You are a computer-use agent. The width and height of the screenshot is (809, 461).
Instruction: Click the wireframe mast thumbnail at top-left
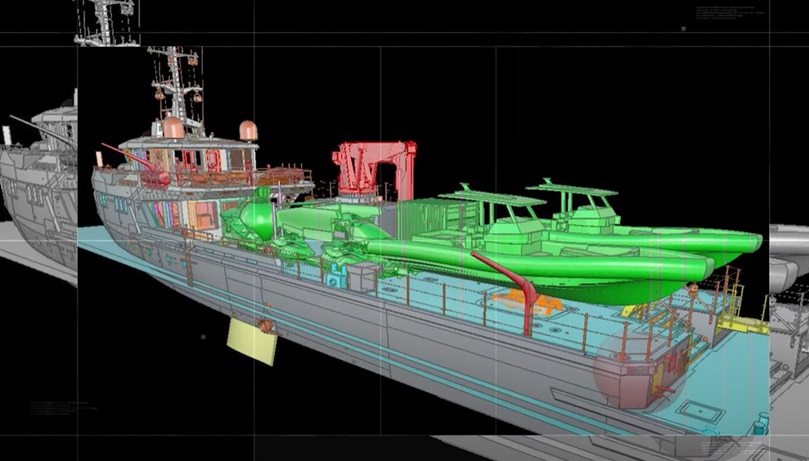pyautogui.click(x=105, y=22)
